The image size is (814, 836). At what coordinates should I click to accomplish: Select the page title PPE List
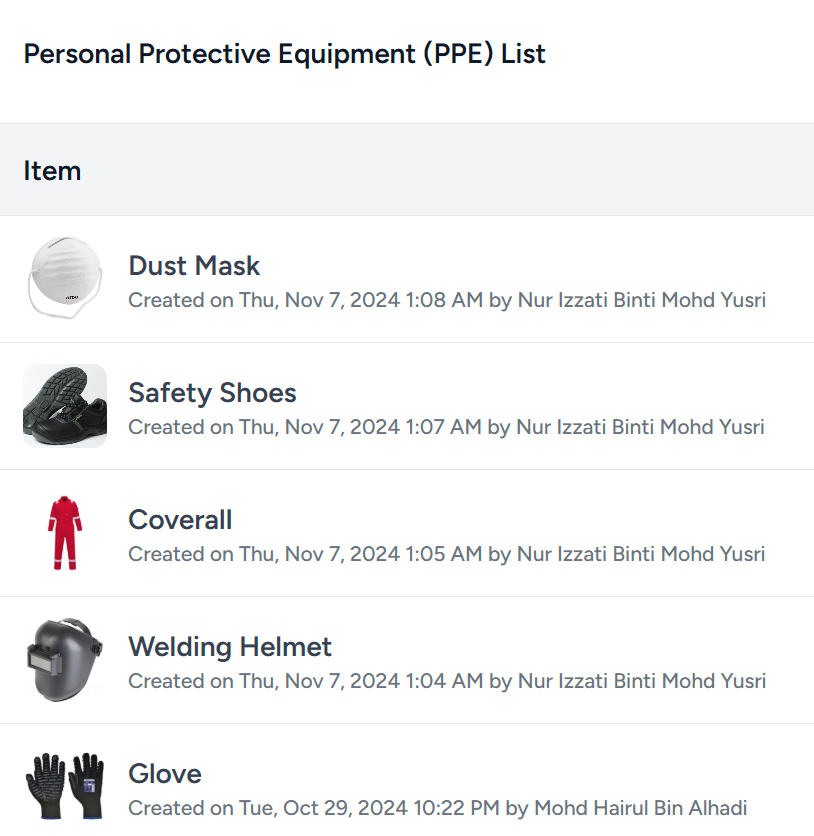point(285,54)
